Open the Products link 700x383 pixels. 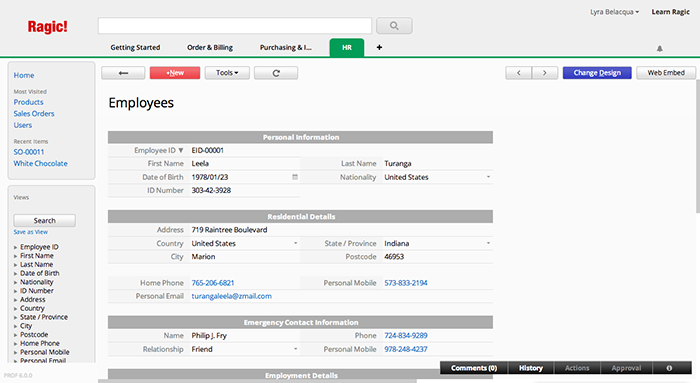[29, 102]
